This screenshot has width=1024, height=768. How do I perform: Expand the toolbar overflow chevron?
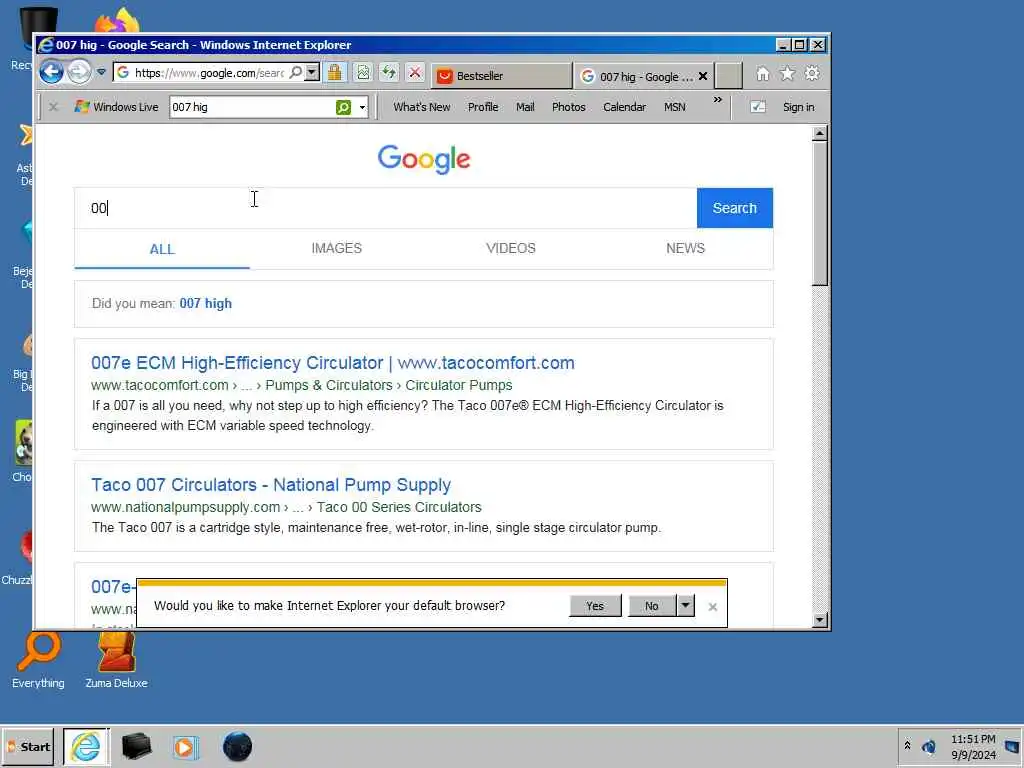(718, 100)
